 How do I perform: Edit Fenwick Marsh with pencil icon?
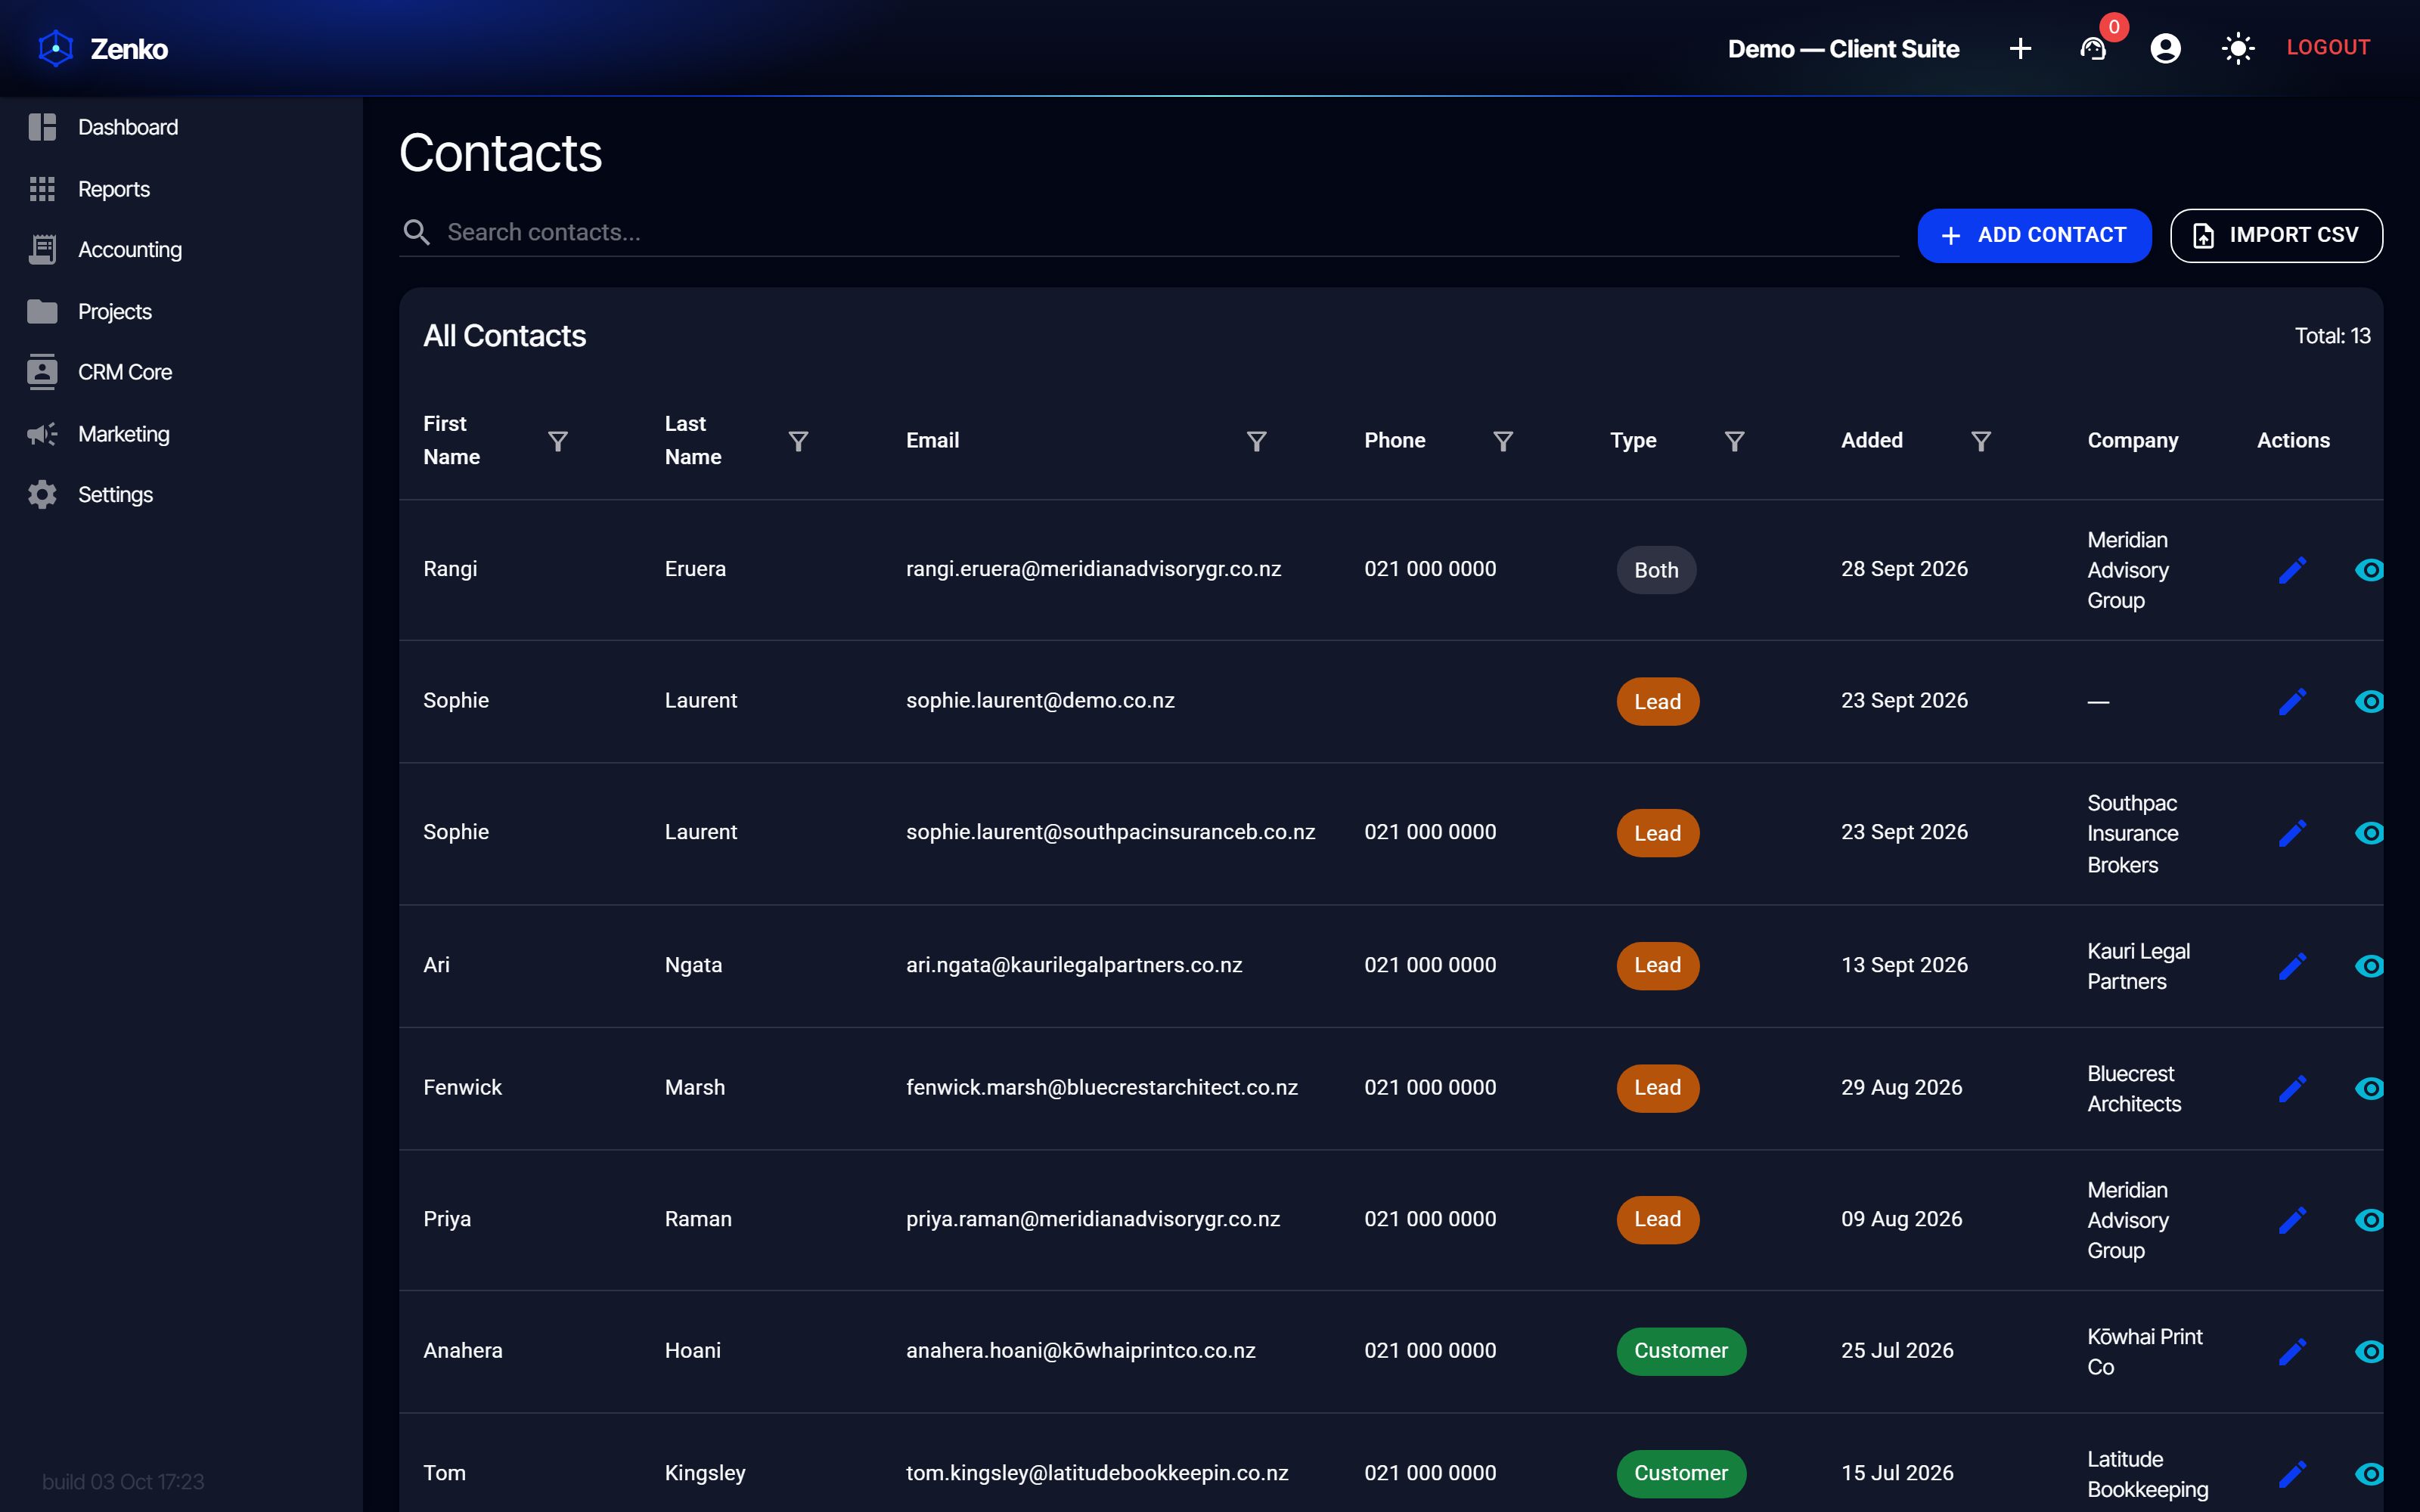tap(2292, 1088)
